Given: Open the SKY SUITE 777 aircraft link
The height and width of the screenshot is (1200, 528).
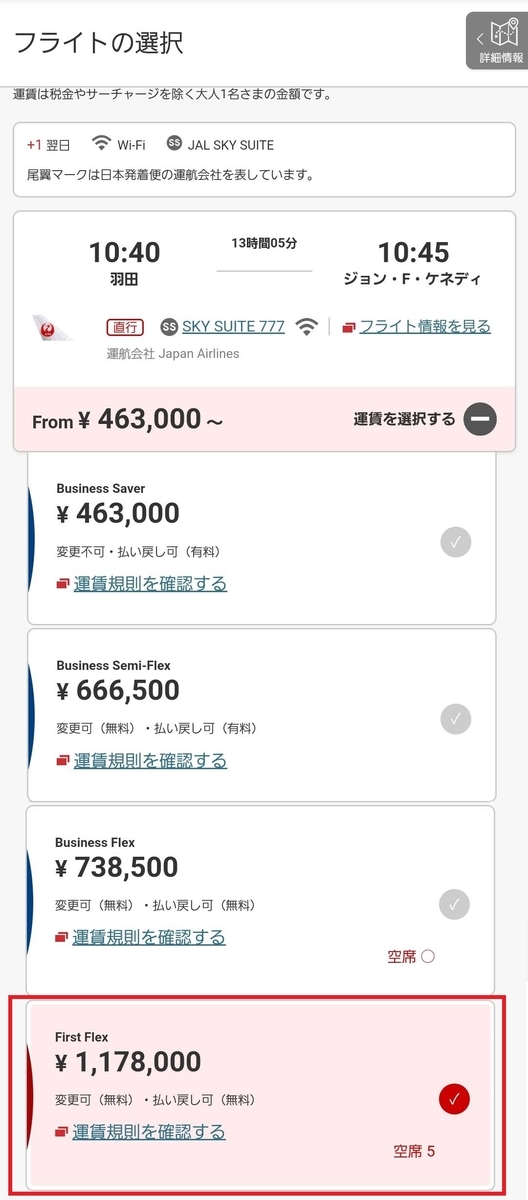Looking at the screenshot, I should coord(233,326).
